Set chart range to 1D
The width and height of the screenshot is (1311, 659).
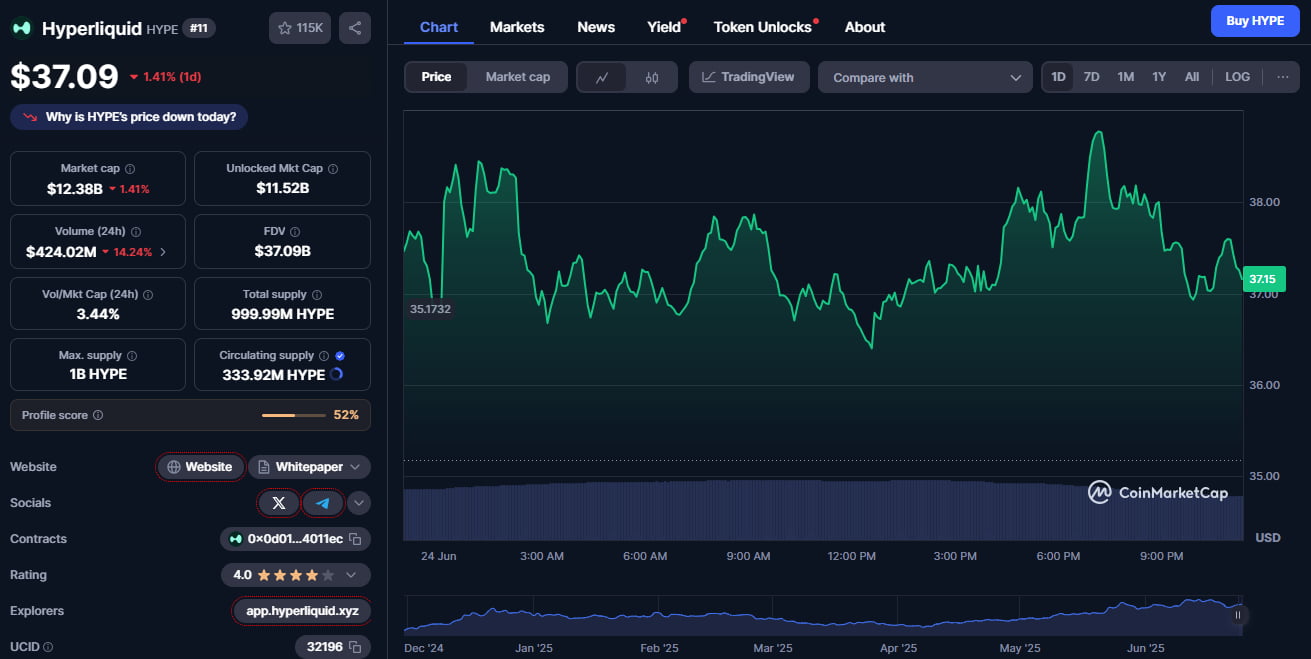1058,77
